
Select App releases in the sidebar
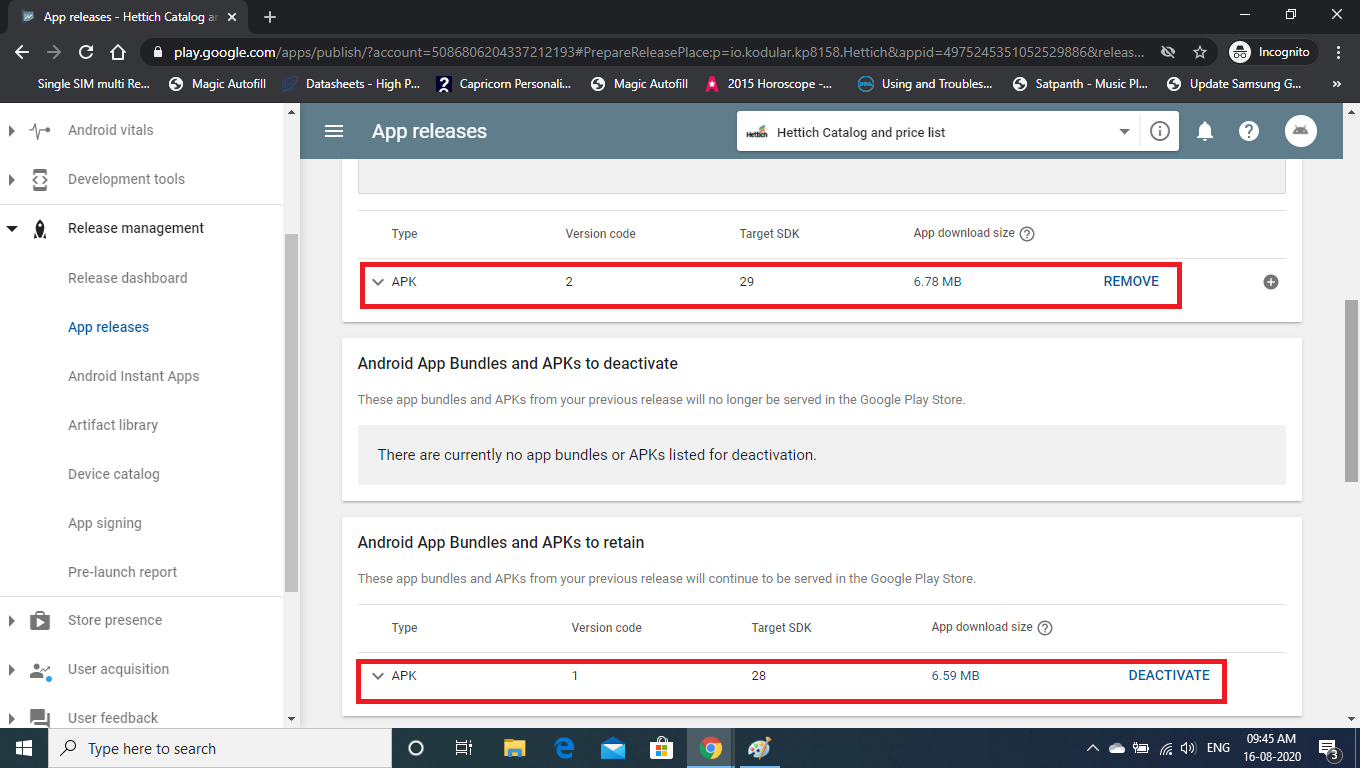click(x=108, y=327)
